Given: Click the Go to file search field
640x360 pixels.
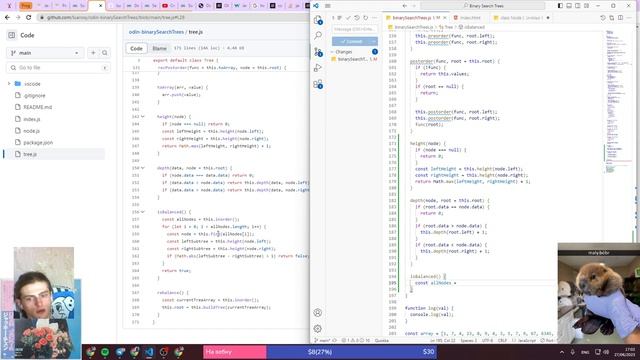Looking at the screenshot, I should tap(58, 68).
